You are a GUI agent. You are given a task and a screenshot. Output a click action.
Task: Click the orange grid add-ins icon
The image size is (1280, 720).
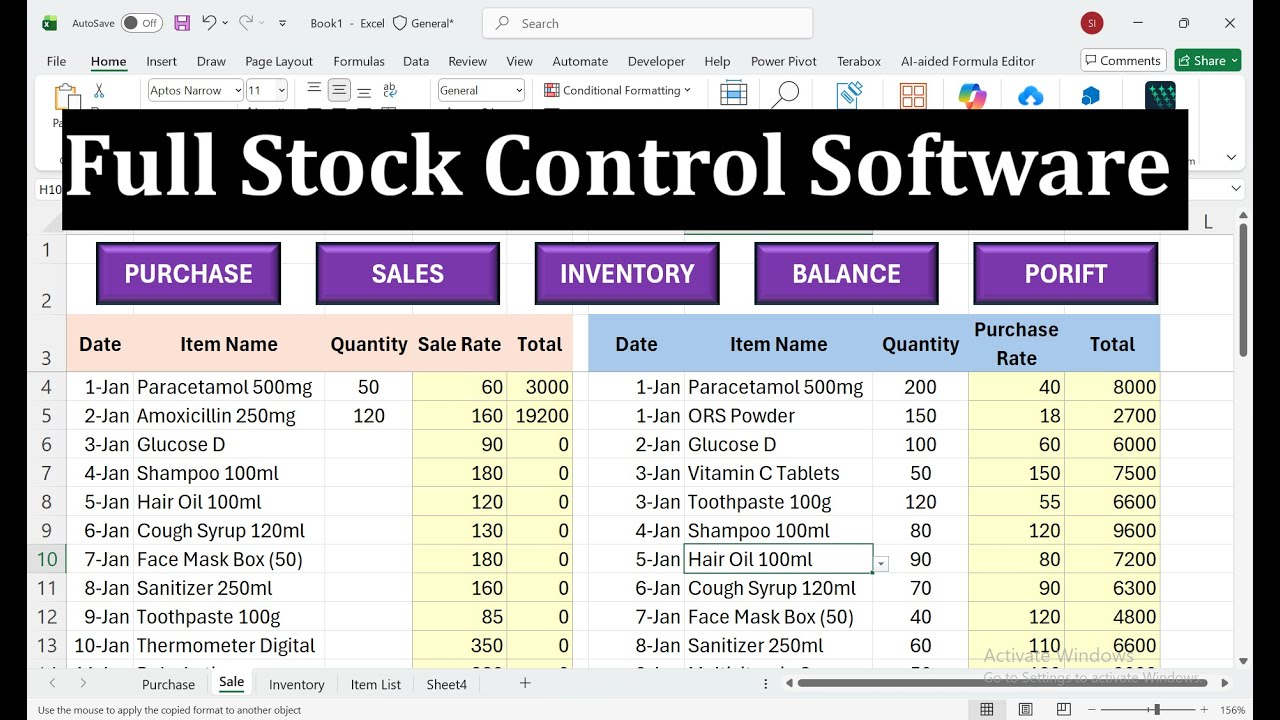point(912,96)
